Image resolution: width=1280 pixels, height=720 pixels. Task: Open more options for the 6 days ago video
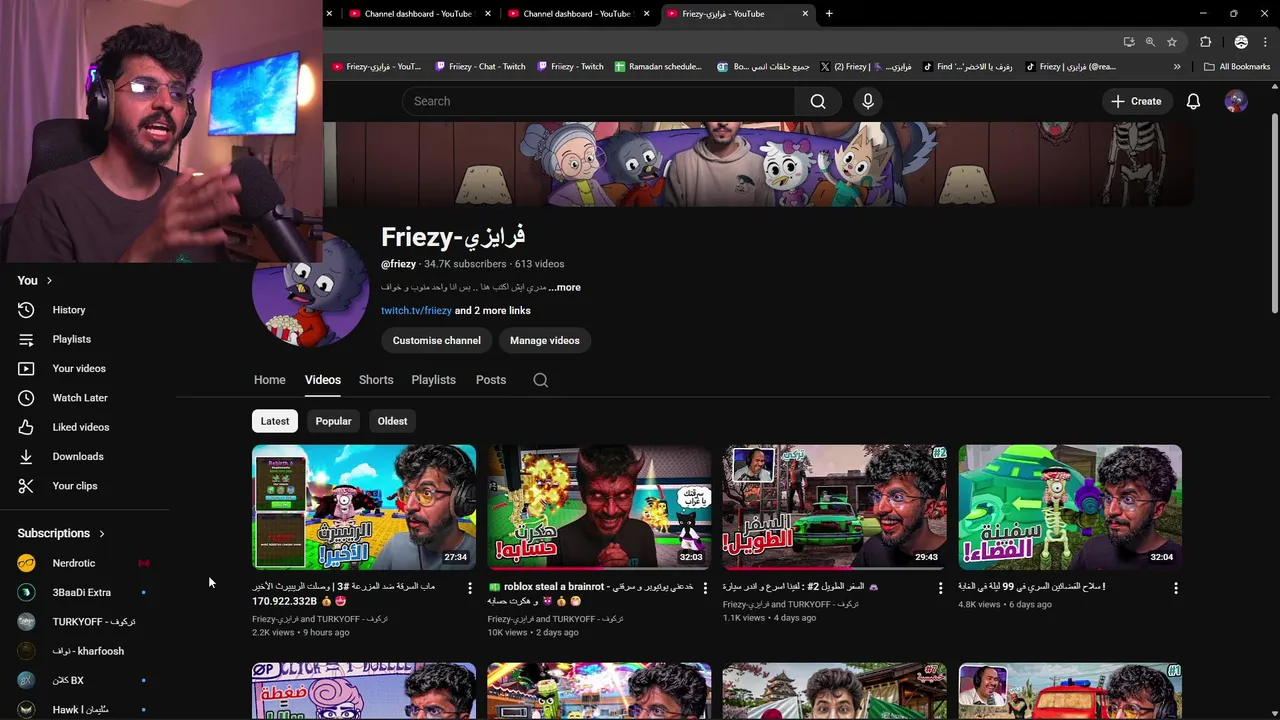pos(1176,588)
